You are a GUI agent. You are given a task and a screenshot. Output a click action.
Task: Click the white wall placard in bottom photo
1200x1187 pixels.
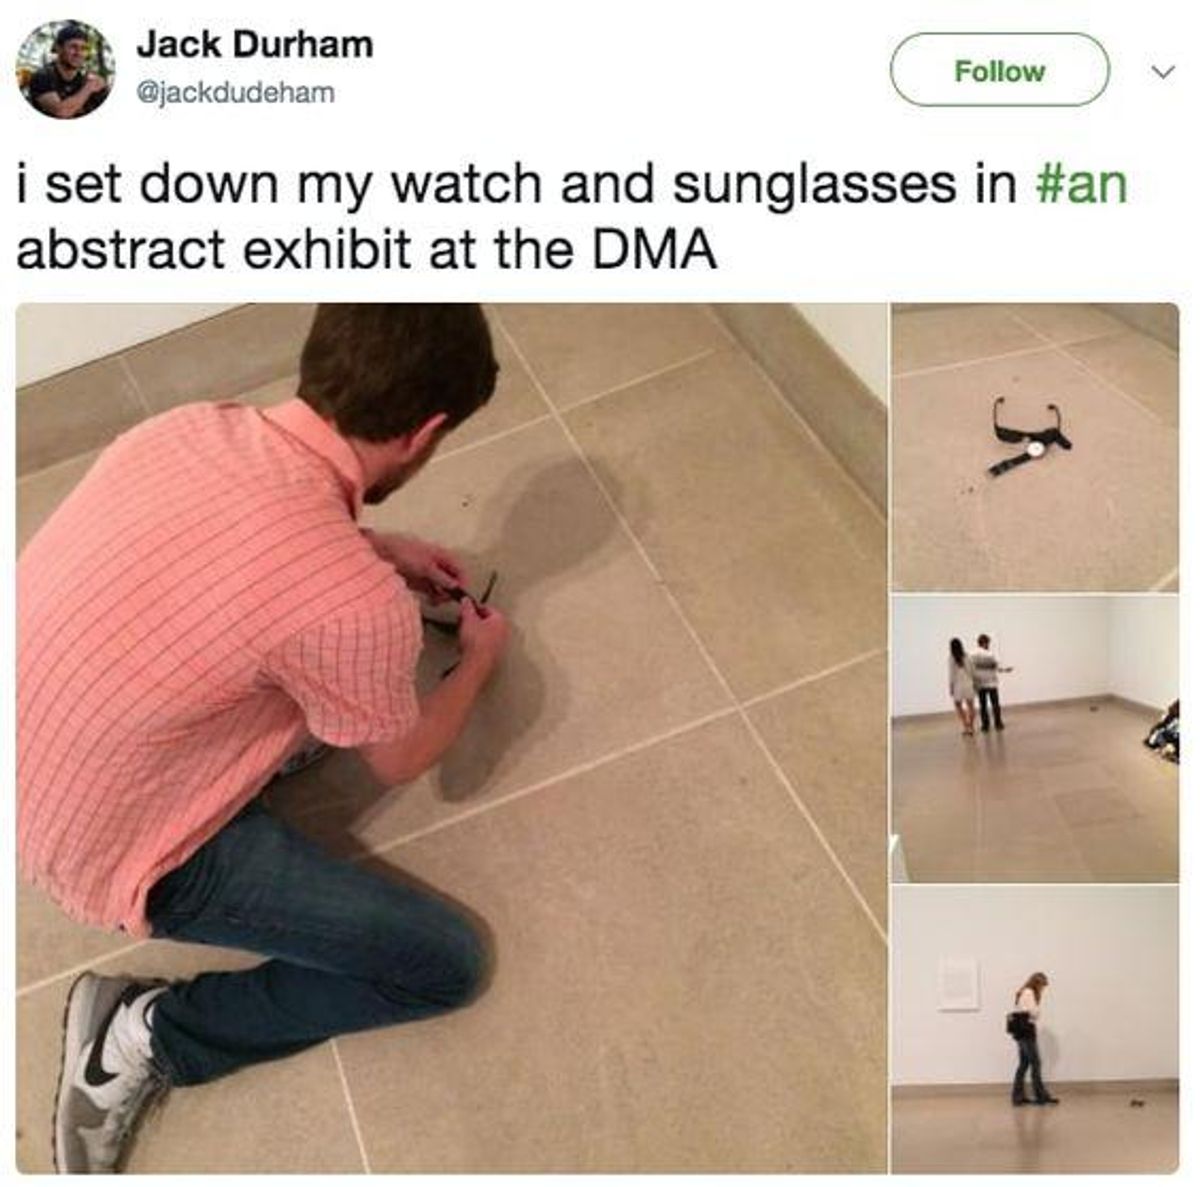click(958, 984)
